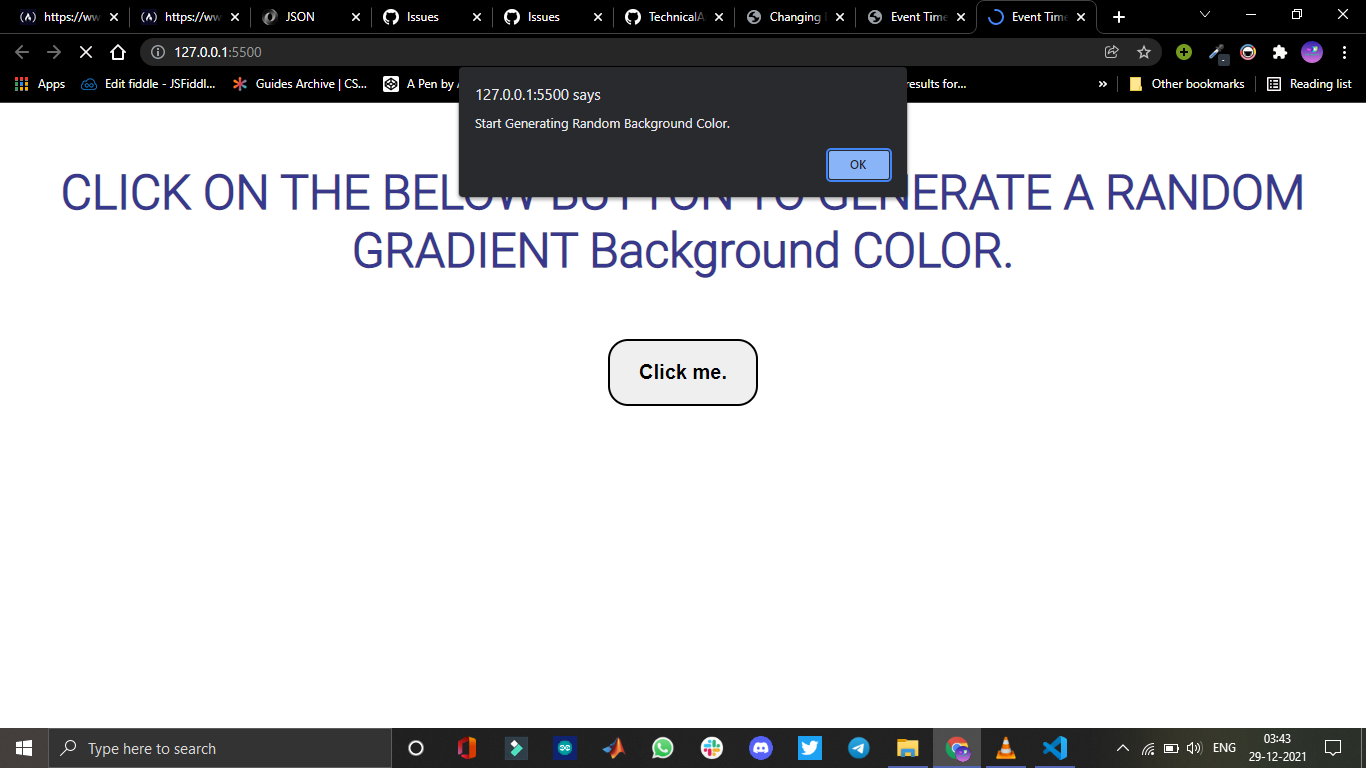Open Visual Studio Code from taskbar

coord(1055,748)
